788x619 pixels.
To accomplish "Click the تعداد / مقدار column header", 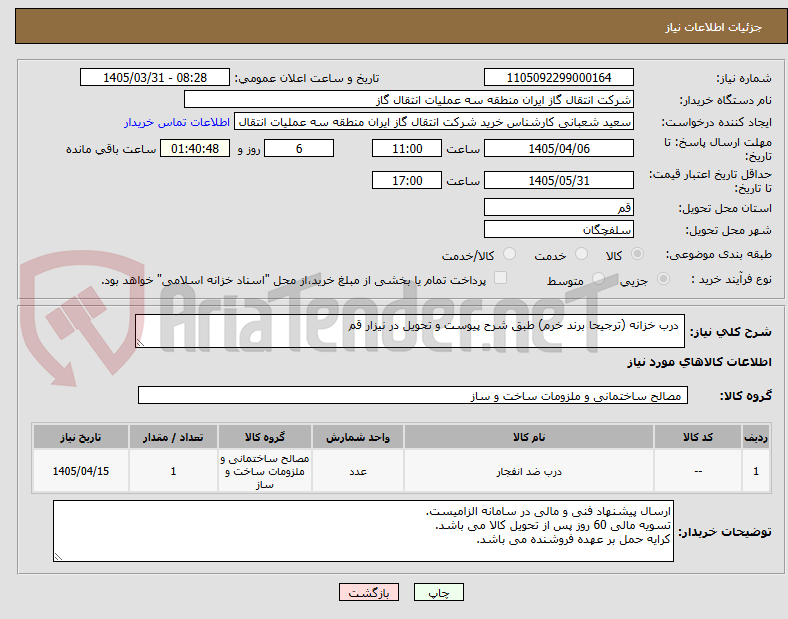I will point(173,437).
